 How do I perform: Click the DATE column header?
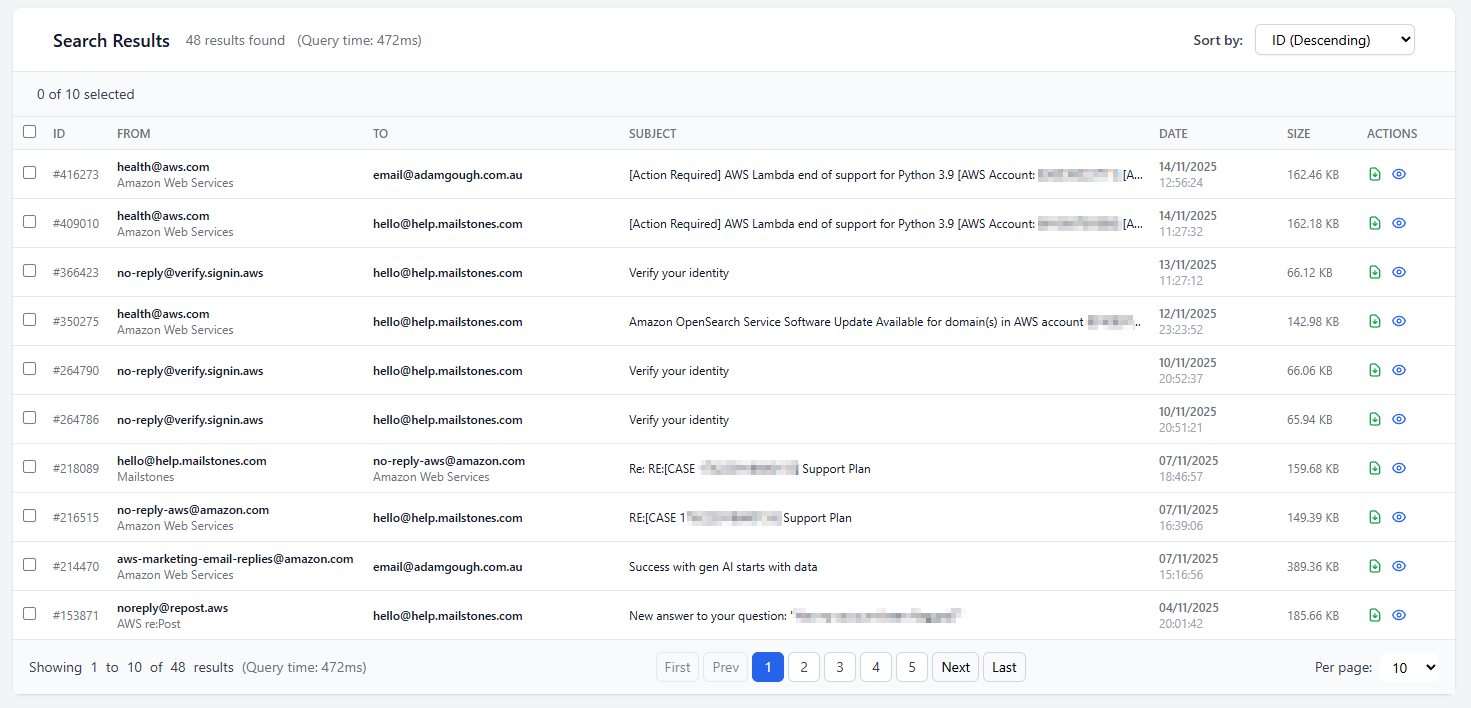[1173, 134]
